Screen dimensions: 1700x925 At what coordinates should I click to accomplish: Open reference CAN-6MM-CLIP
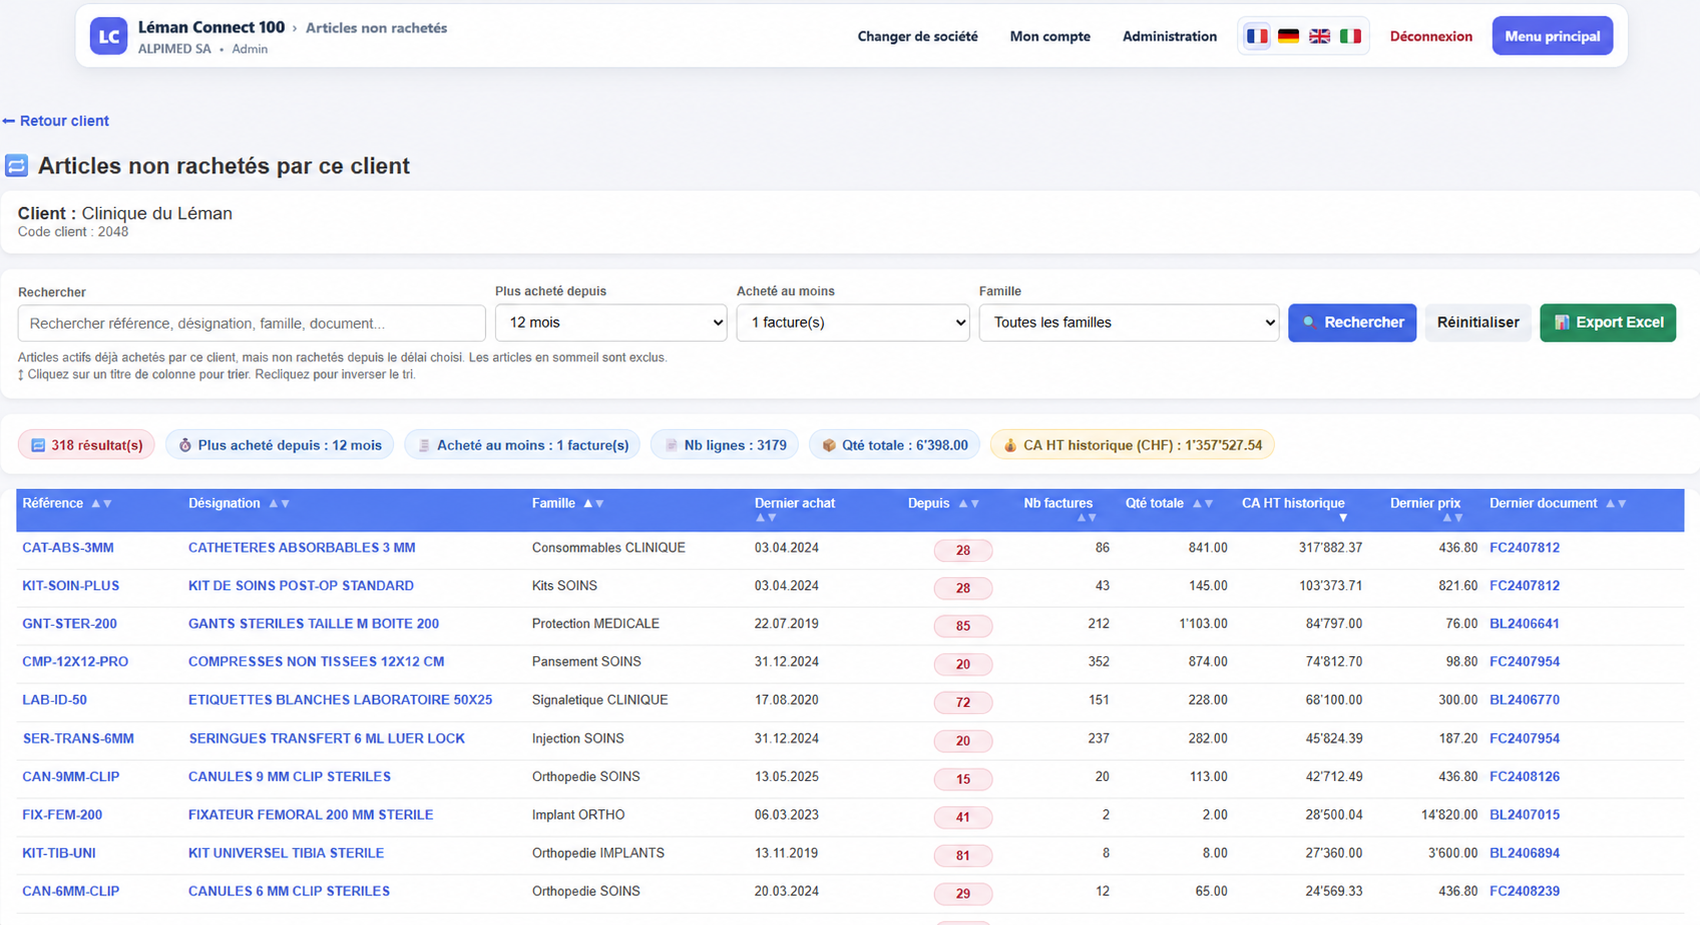point(71,891)
